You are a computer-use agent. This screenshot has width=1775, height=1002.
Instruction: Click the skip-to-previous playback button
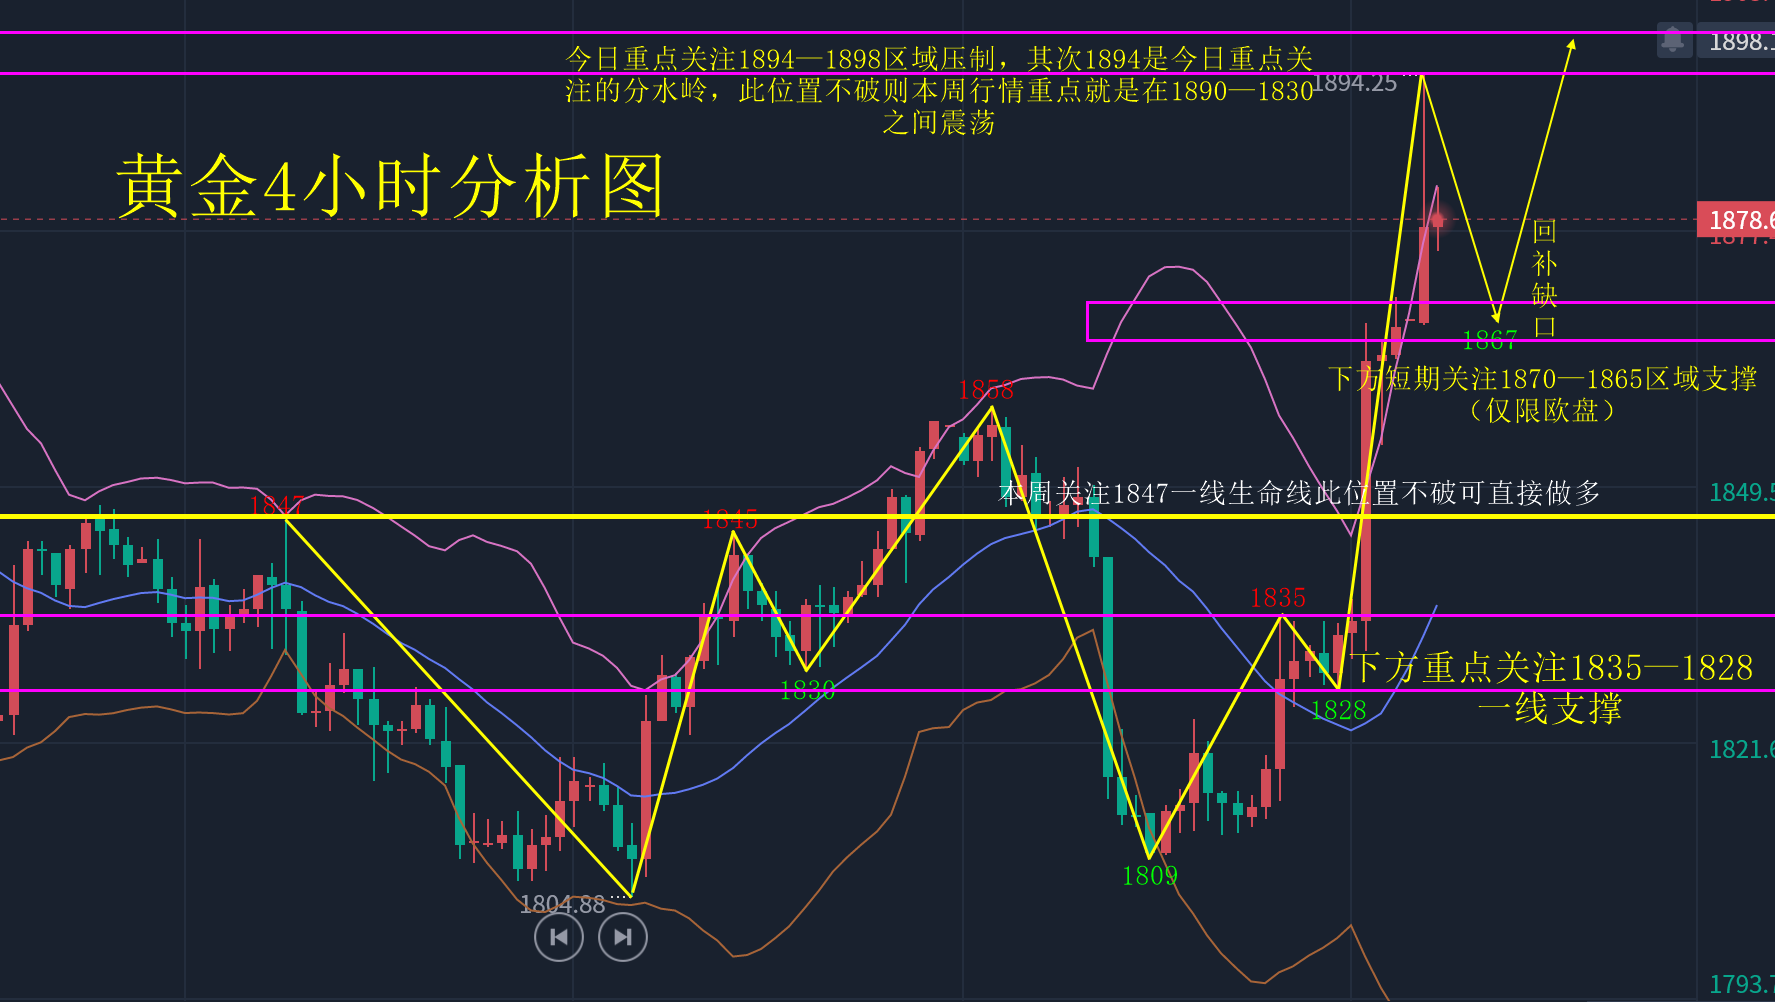pos(559,937)
